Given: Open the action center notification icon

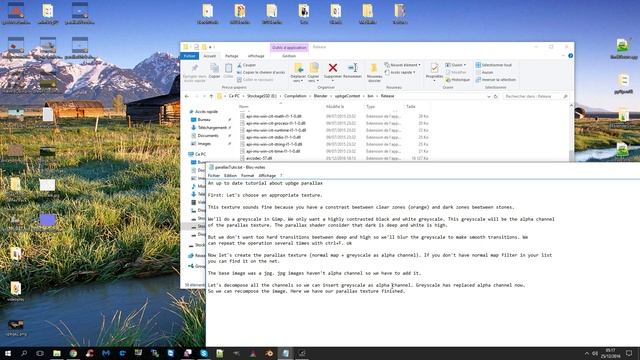Looking at the screenshot, I should click(629, 353).
